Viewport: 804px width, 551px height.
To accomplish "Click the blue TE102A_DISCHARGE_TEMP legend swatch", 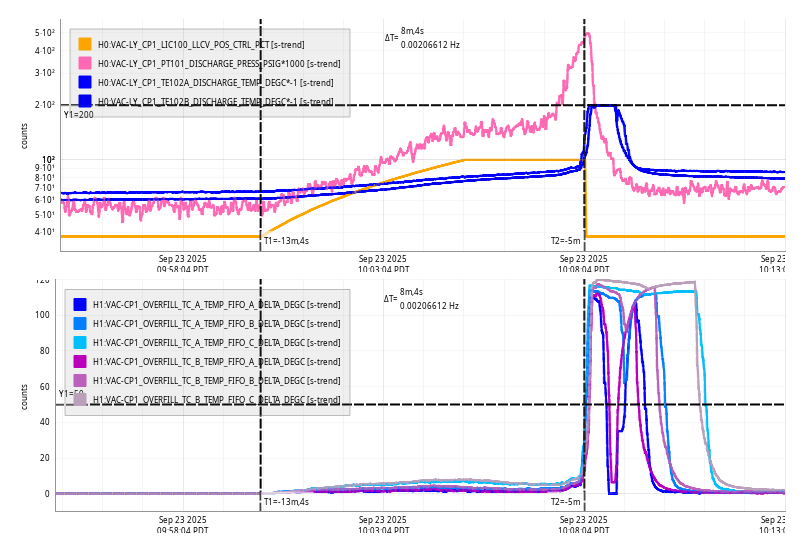I will click(85, 82).
